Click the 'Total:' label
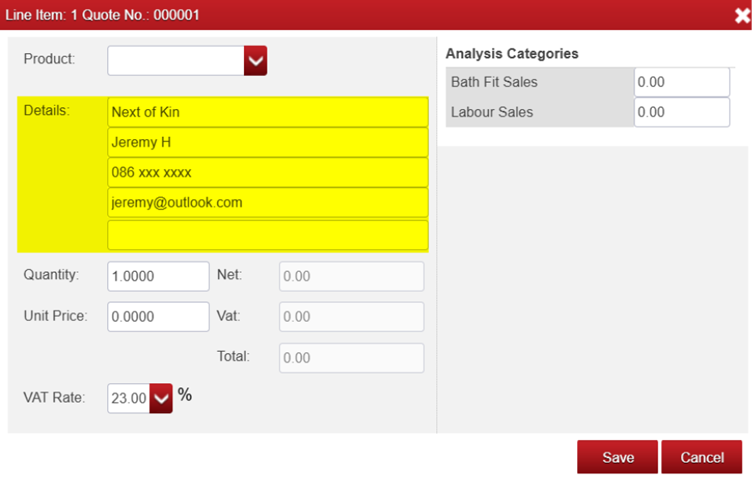 [233, 356]
